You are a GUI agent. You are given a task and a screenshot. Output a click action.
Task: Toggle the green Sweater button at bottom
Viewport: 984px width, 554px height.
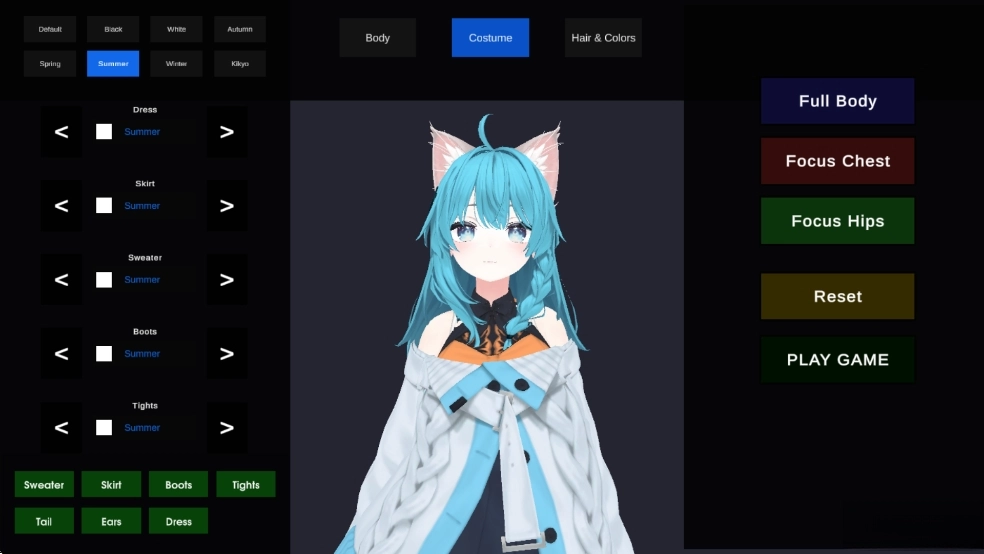pos(44,485)
